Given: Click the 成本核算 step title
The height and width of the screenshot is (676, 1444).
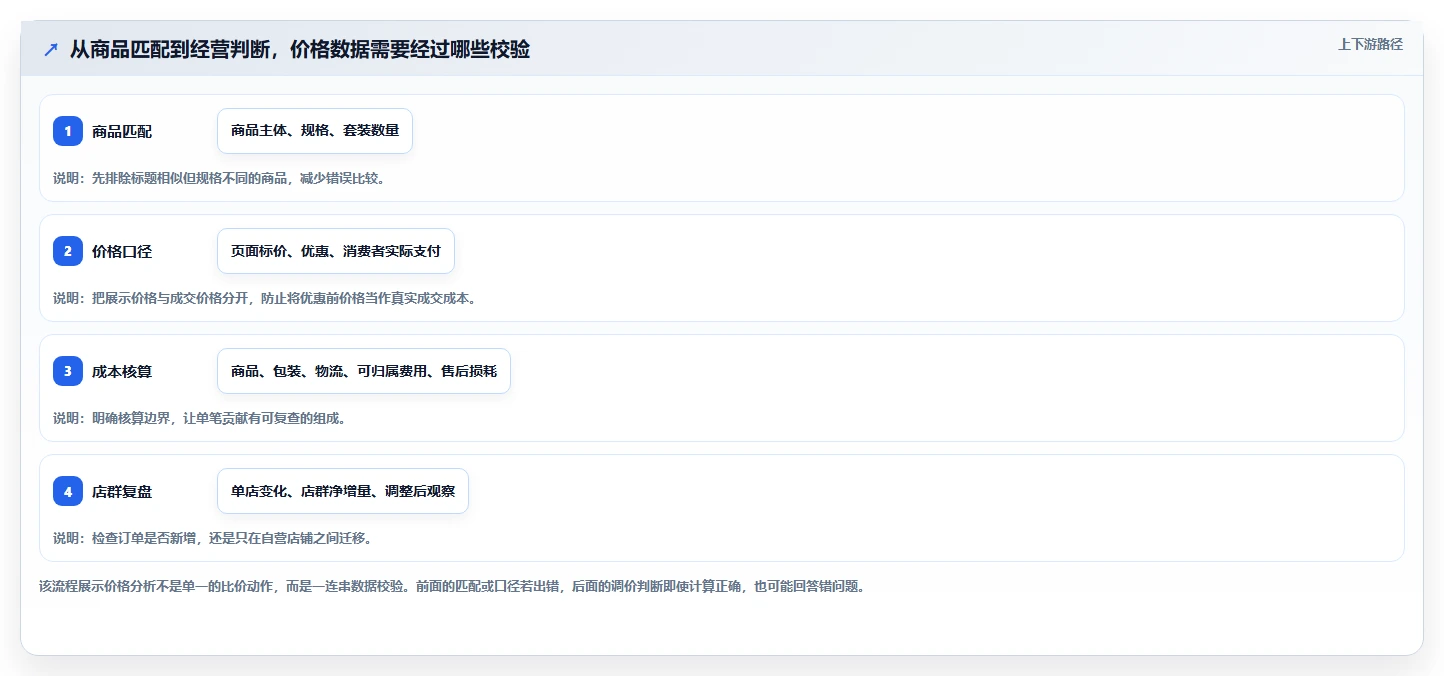Looking at the screenshot, I should point(122,371).
